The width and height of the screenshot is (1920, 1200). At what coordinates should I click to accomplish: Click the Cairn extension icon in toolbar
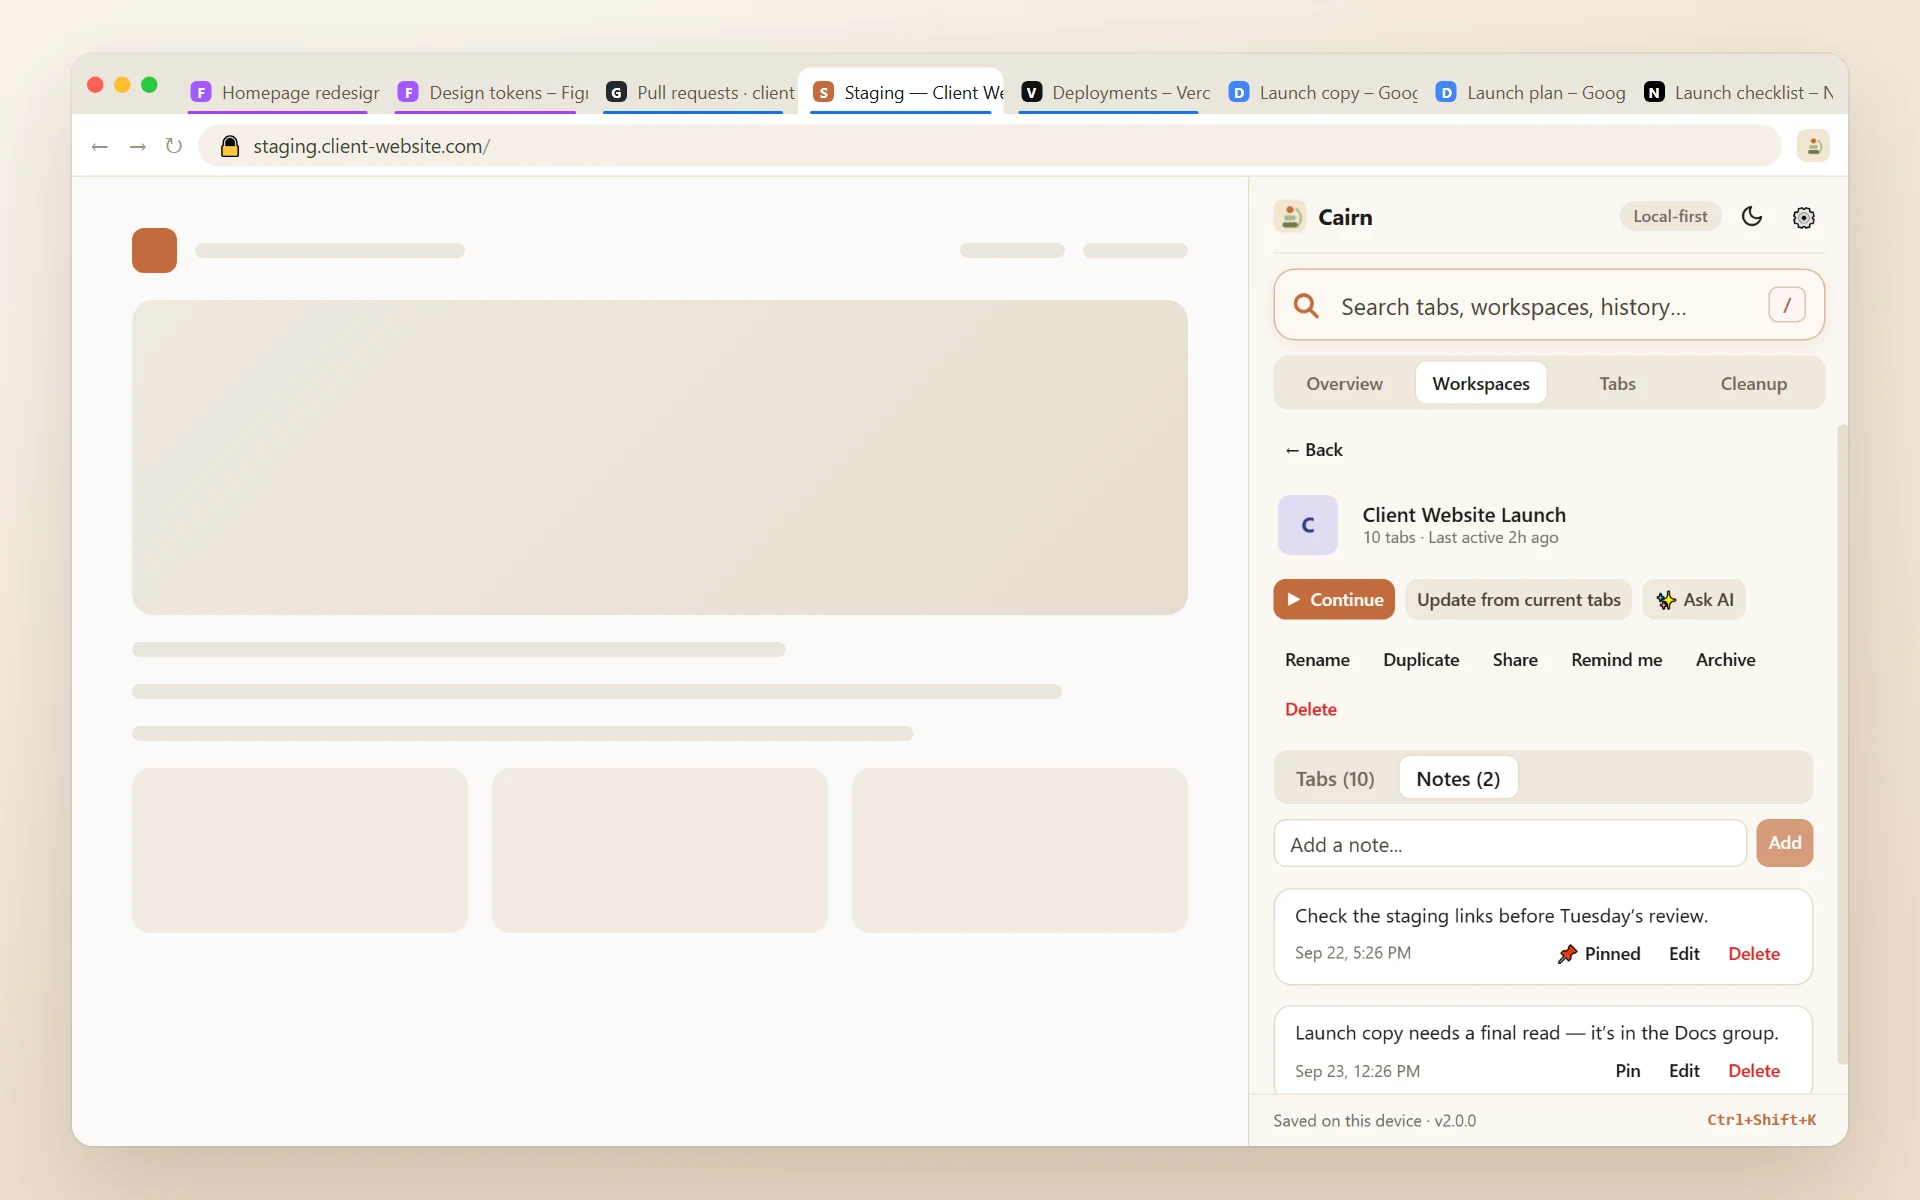(x=1813, y=146)
